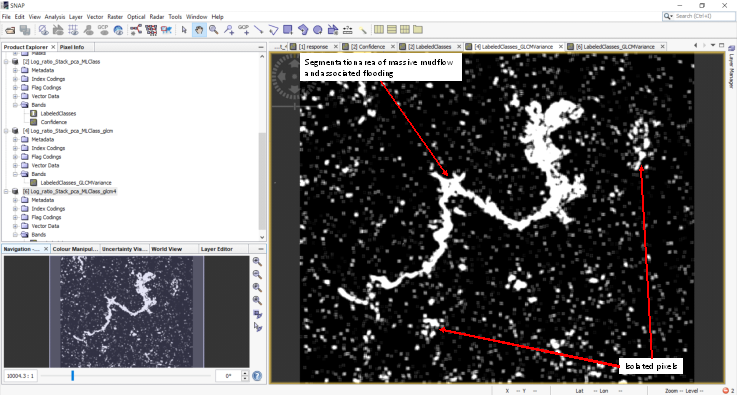
Task: Toggle the tile windows evenly layout
Action: pos(405,30)
